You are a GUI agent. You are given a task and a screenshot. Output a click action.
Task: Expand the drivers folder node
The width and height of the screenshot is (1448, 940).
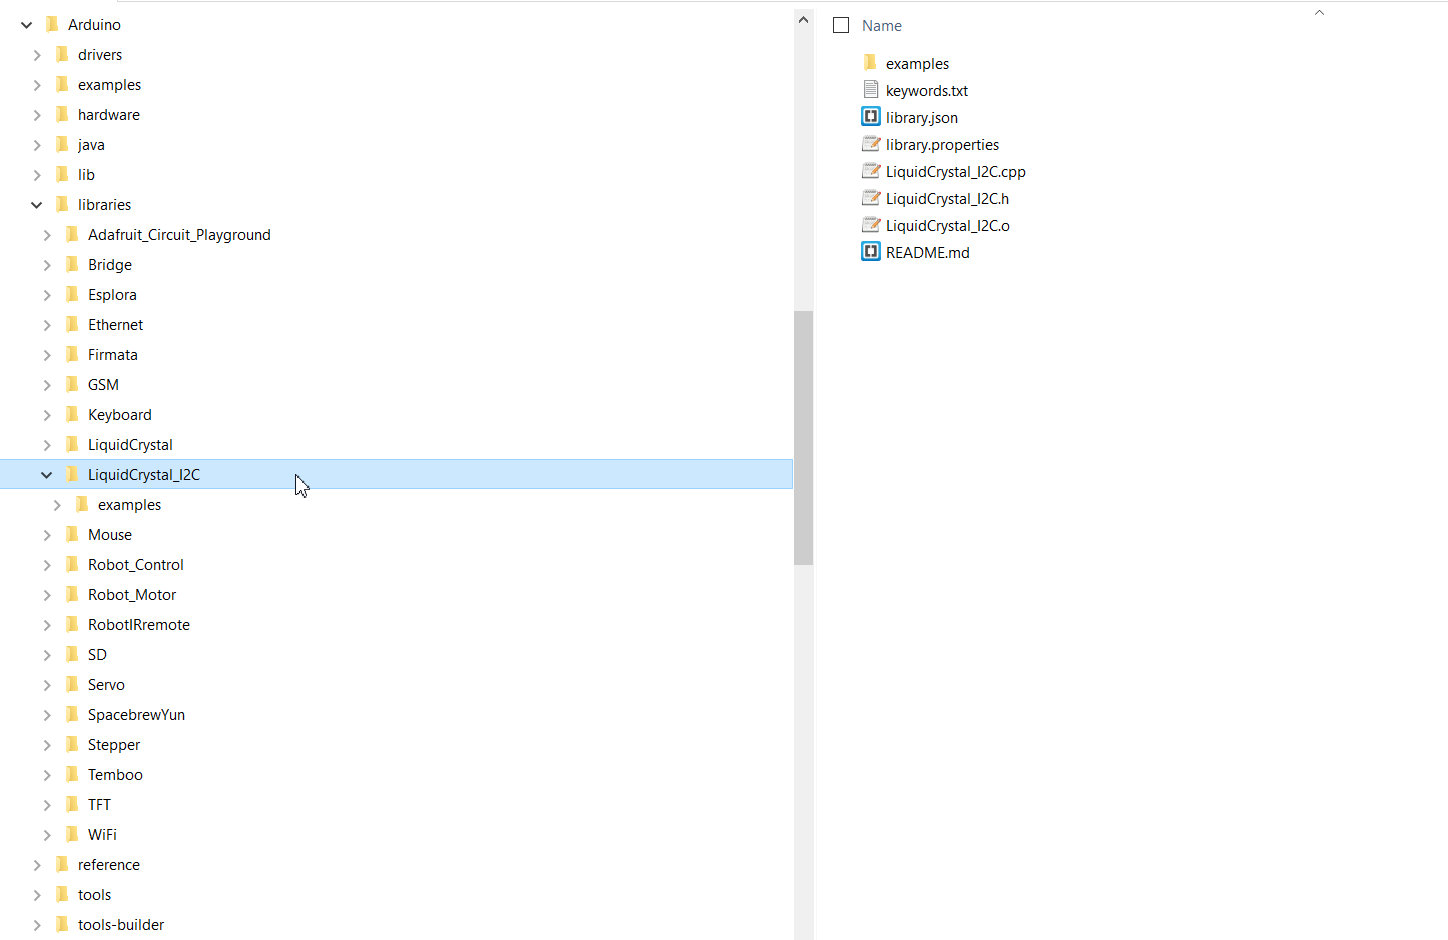click(x=37, y=55)
